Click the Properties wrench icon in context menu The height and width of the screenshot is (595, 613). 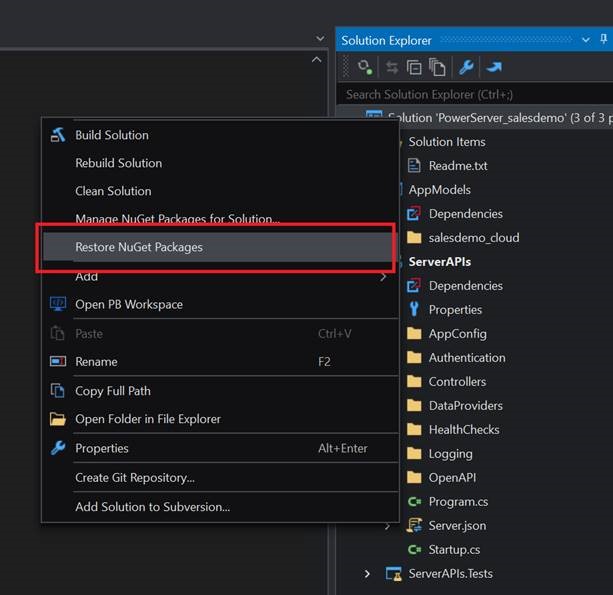[x=58, y=448]
